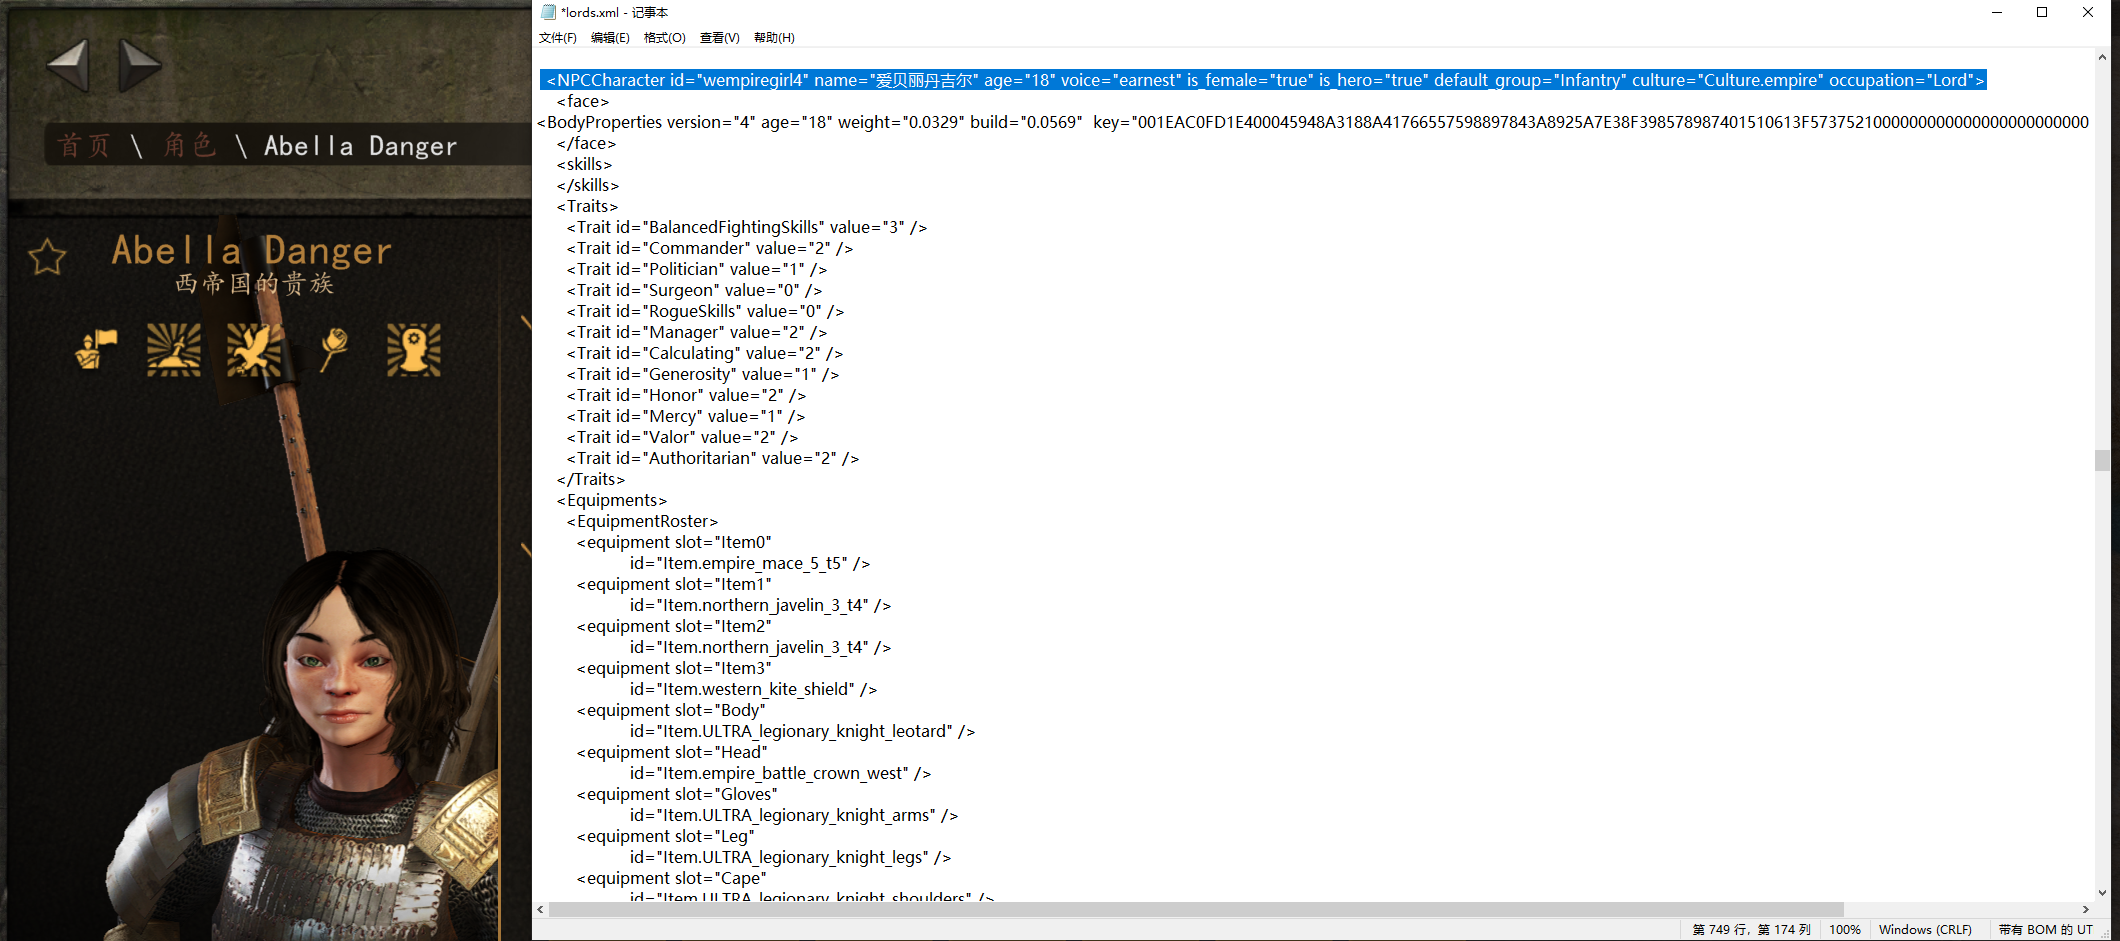Click the Trait Mercy line
Screen dimensions: 2120x941
[686, 416]
